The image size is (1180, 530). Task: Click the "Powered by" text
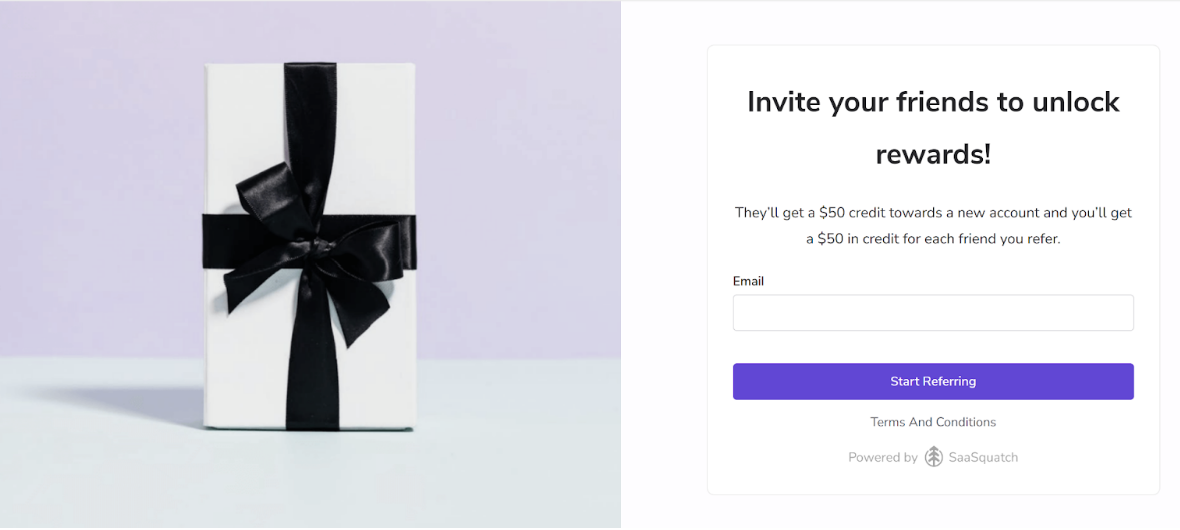(x=882, y=457)
